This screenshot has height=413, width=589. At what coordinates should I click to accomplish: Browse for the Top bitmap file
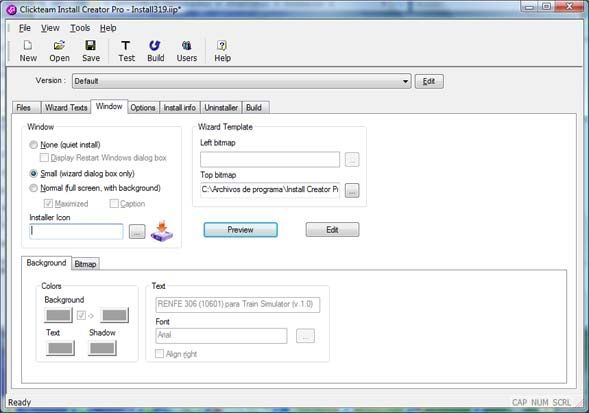pos(352,191)
